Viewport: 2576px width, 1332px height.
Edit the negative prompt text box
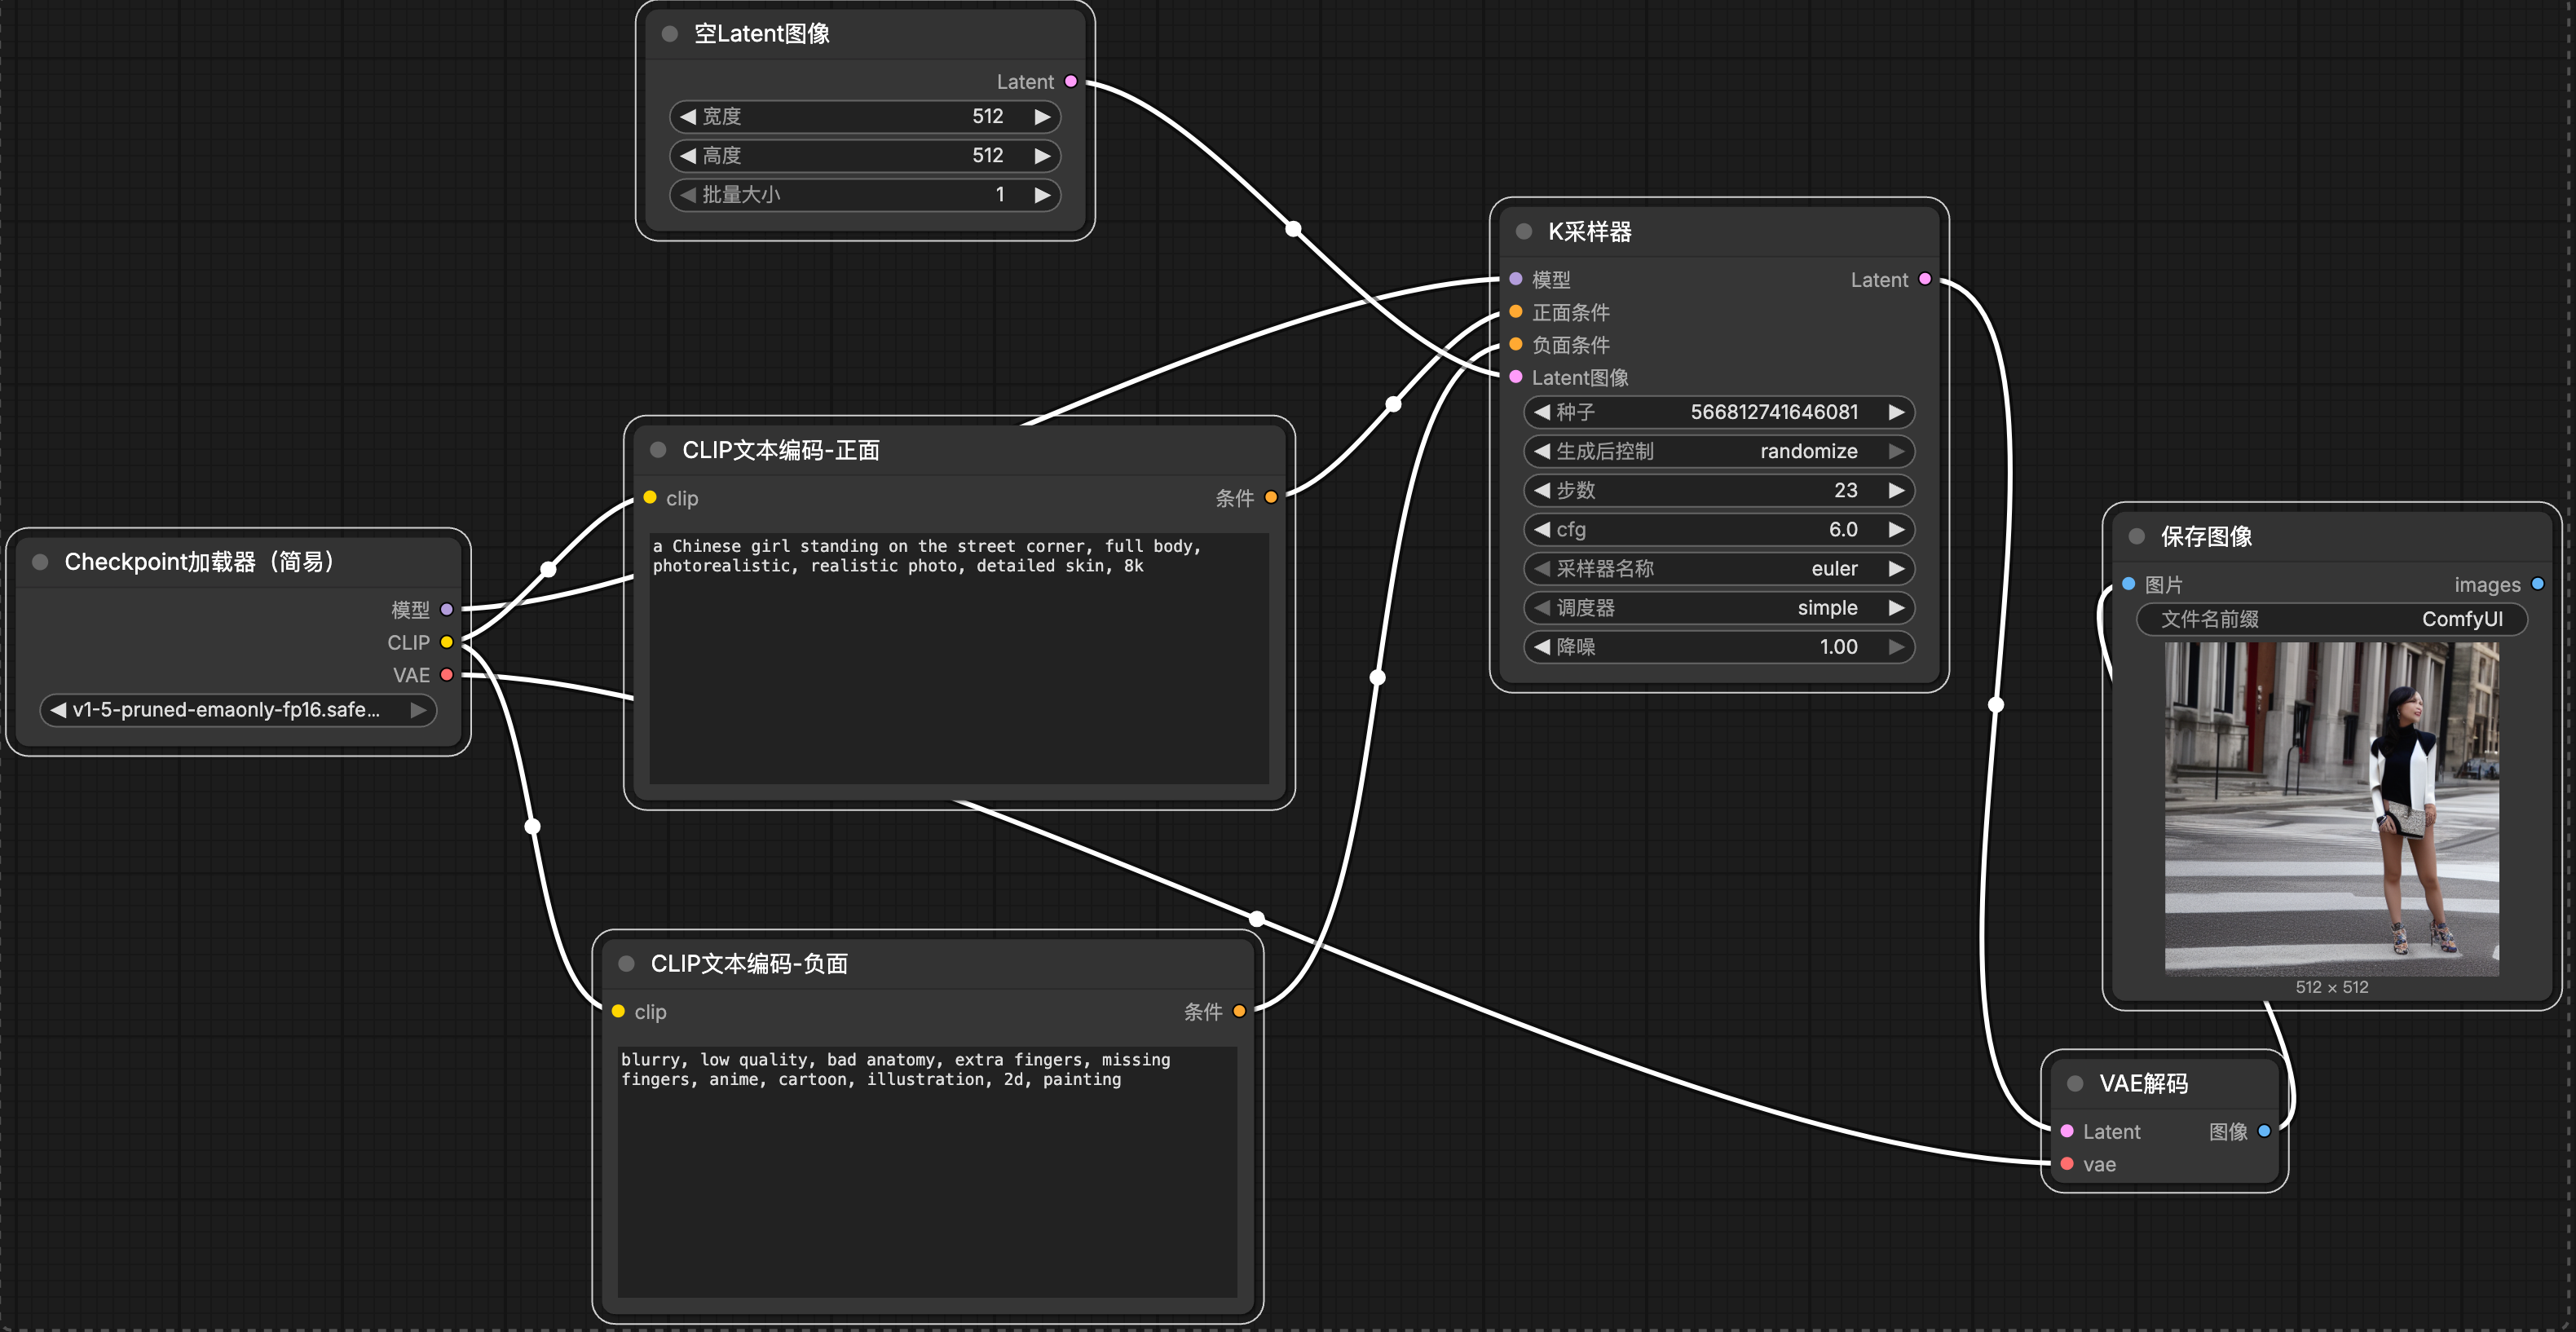tap(927, 1171)
